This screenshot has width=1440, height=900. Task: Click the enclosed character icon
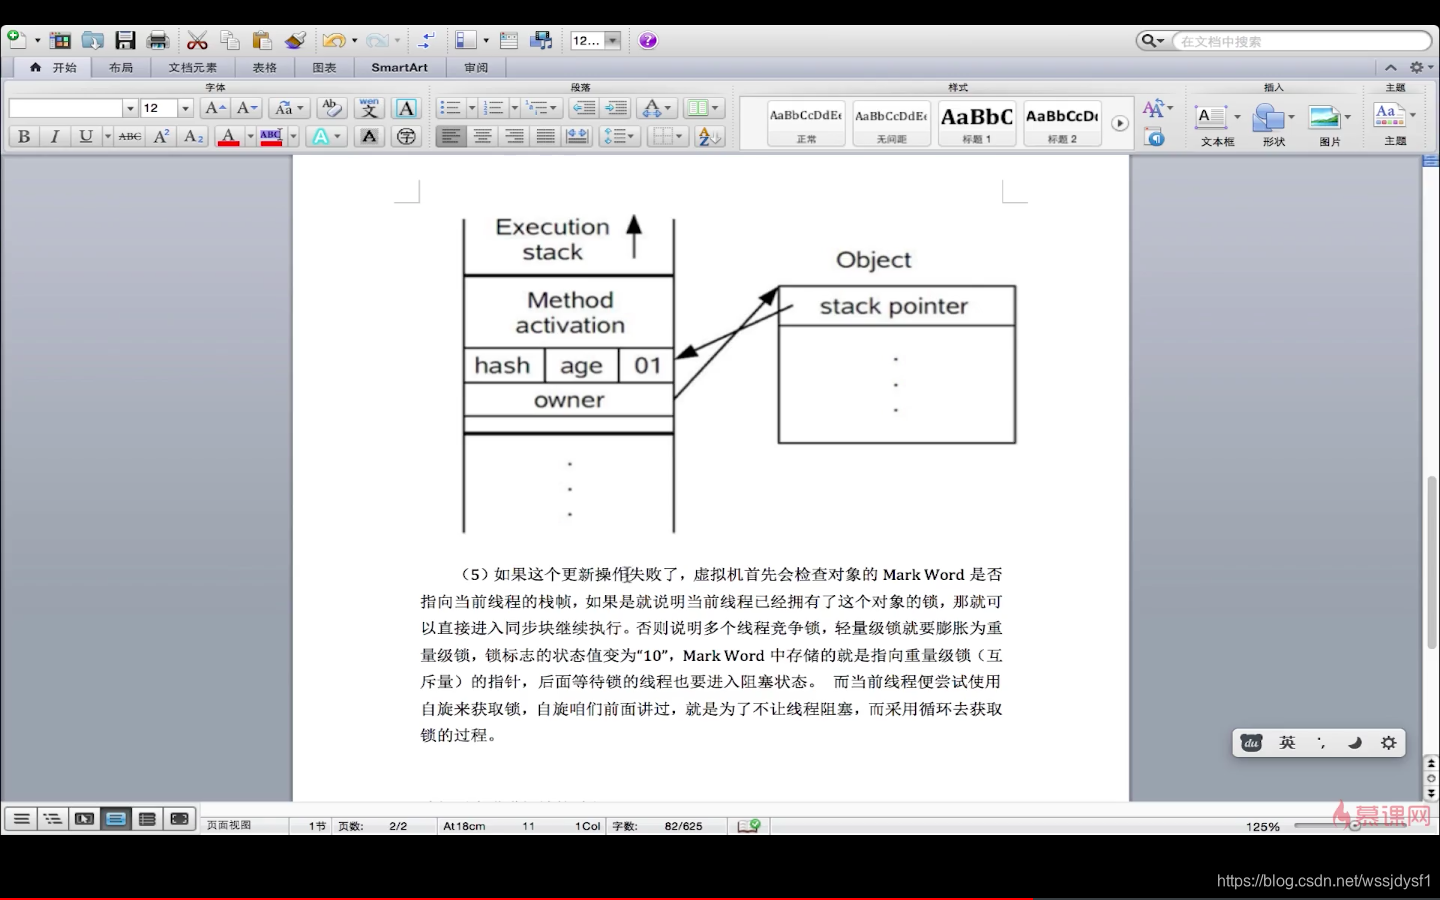click(x=406, y=136)
